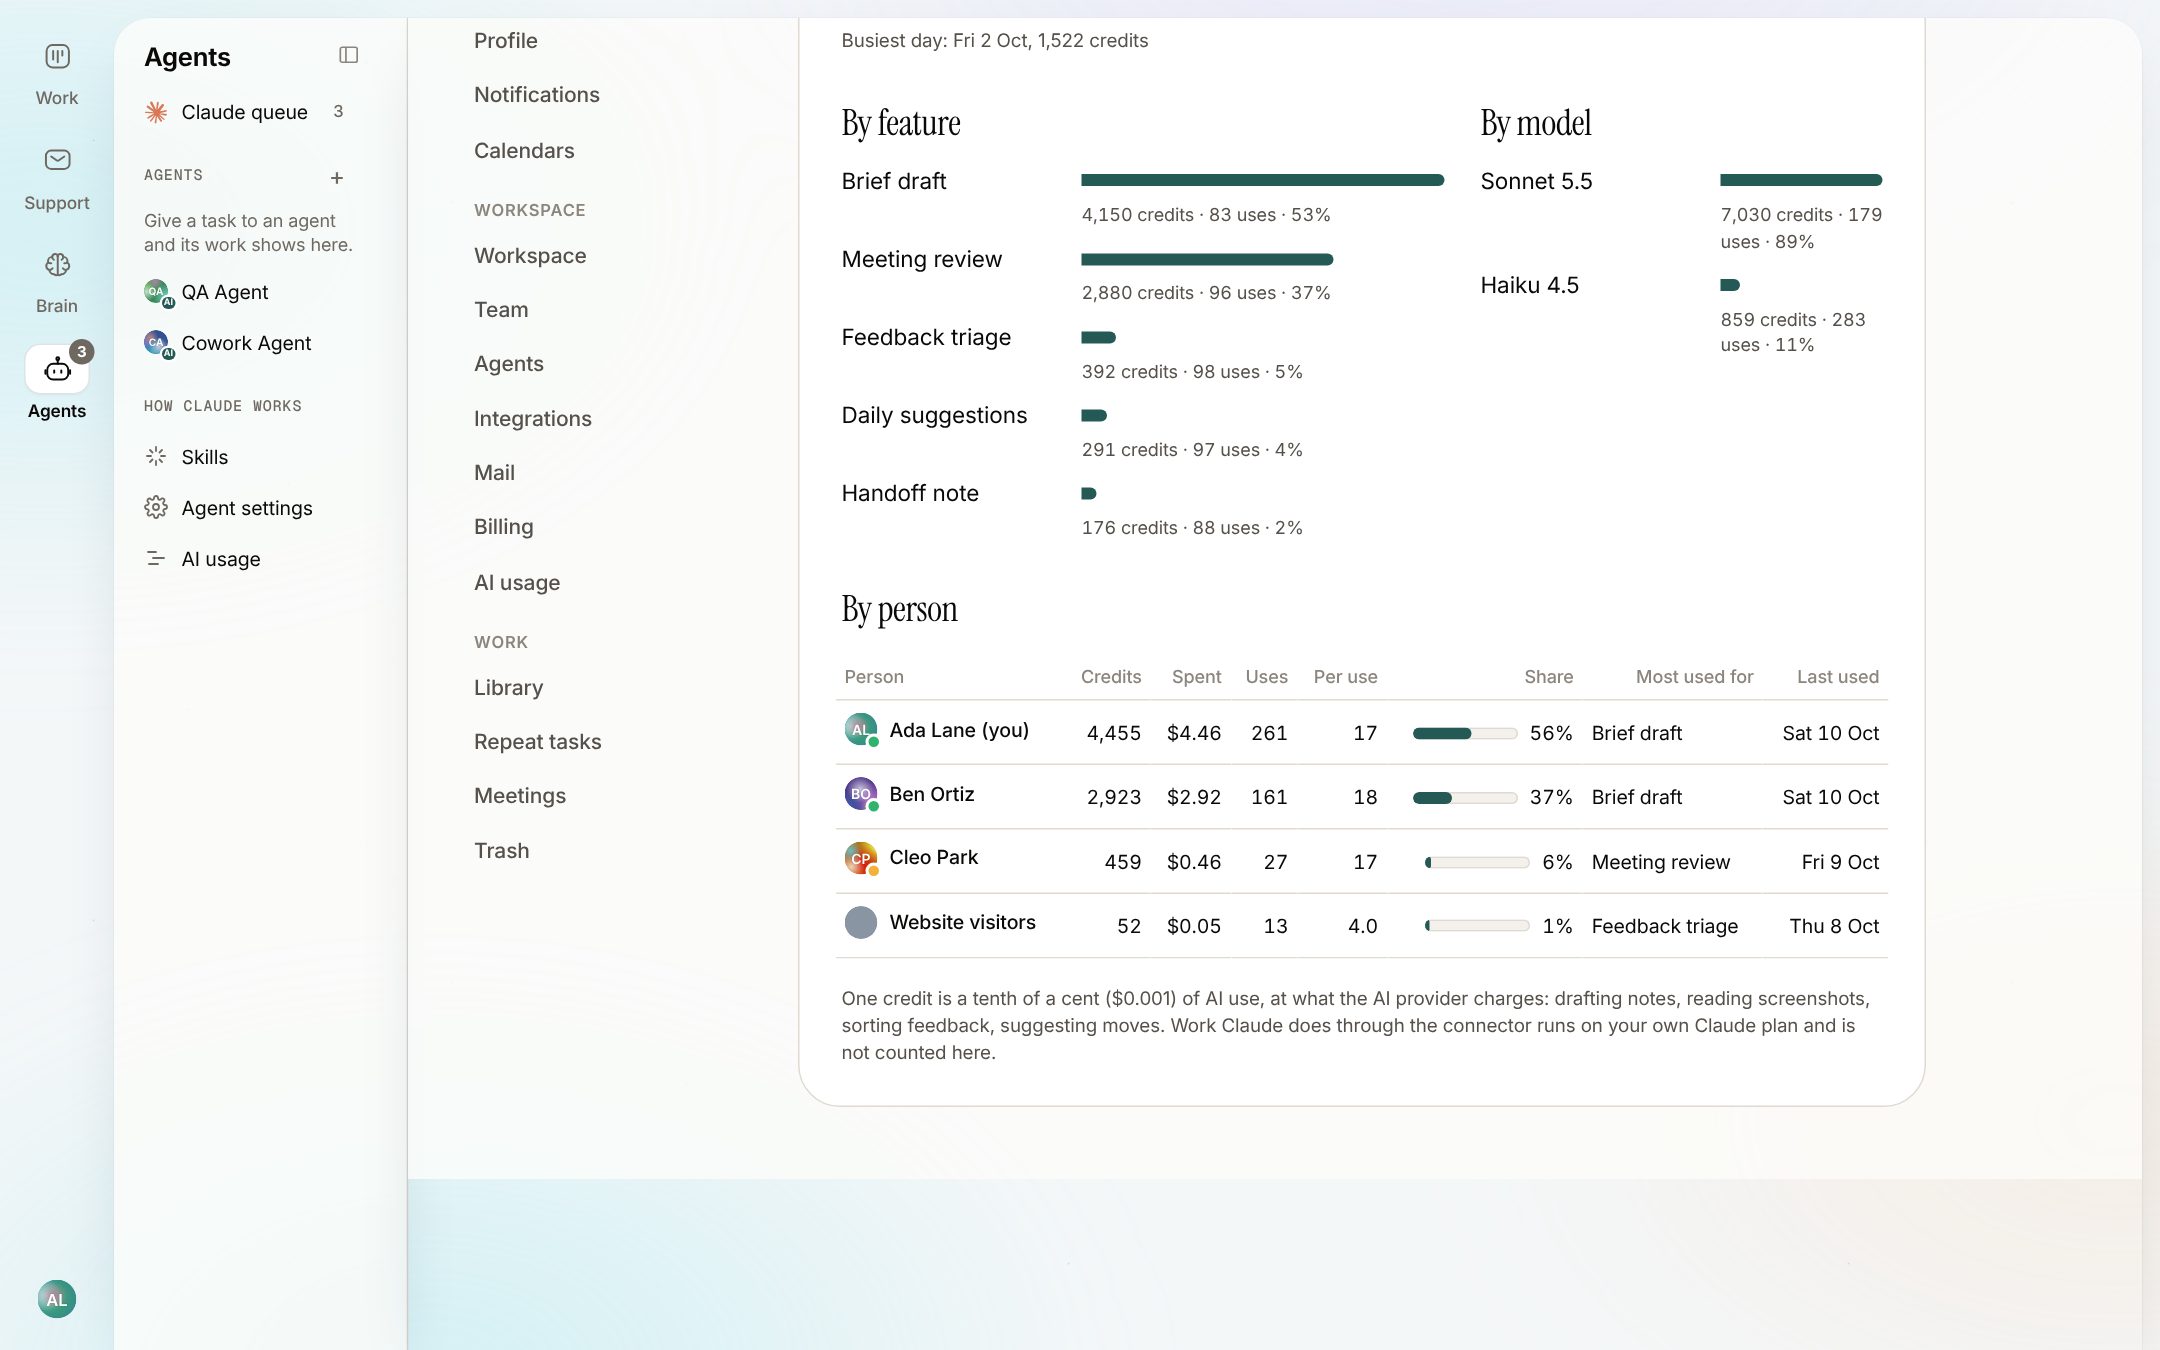2160x1350 pixels.
Task: Click the Cowork Agent avatar
Action: (x=157, y=343)
